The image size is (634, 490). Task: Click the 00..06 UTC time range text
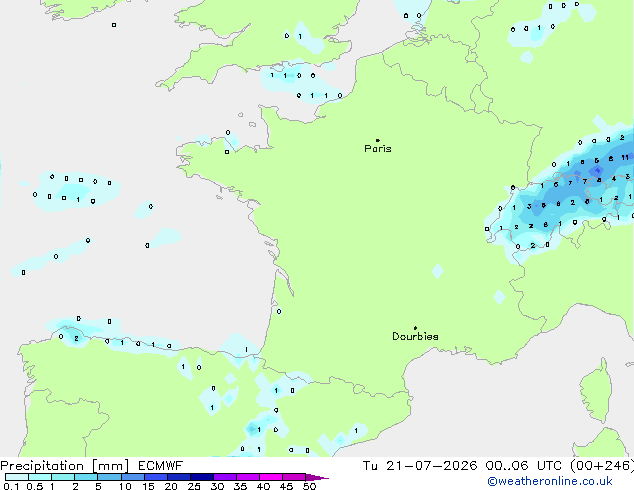(x=523, y=466)
